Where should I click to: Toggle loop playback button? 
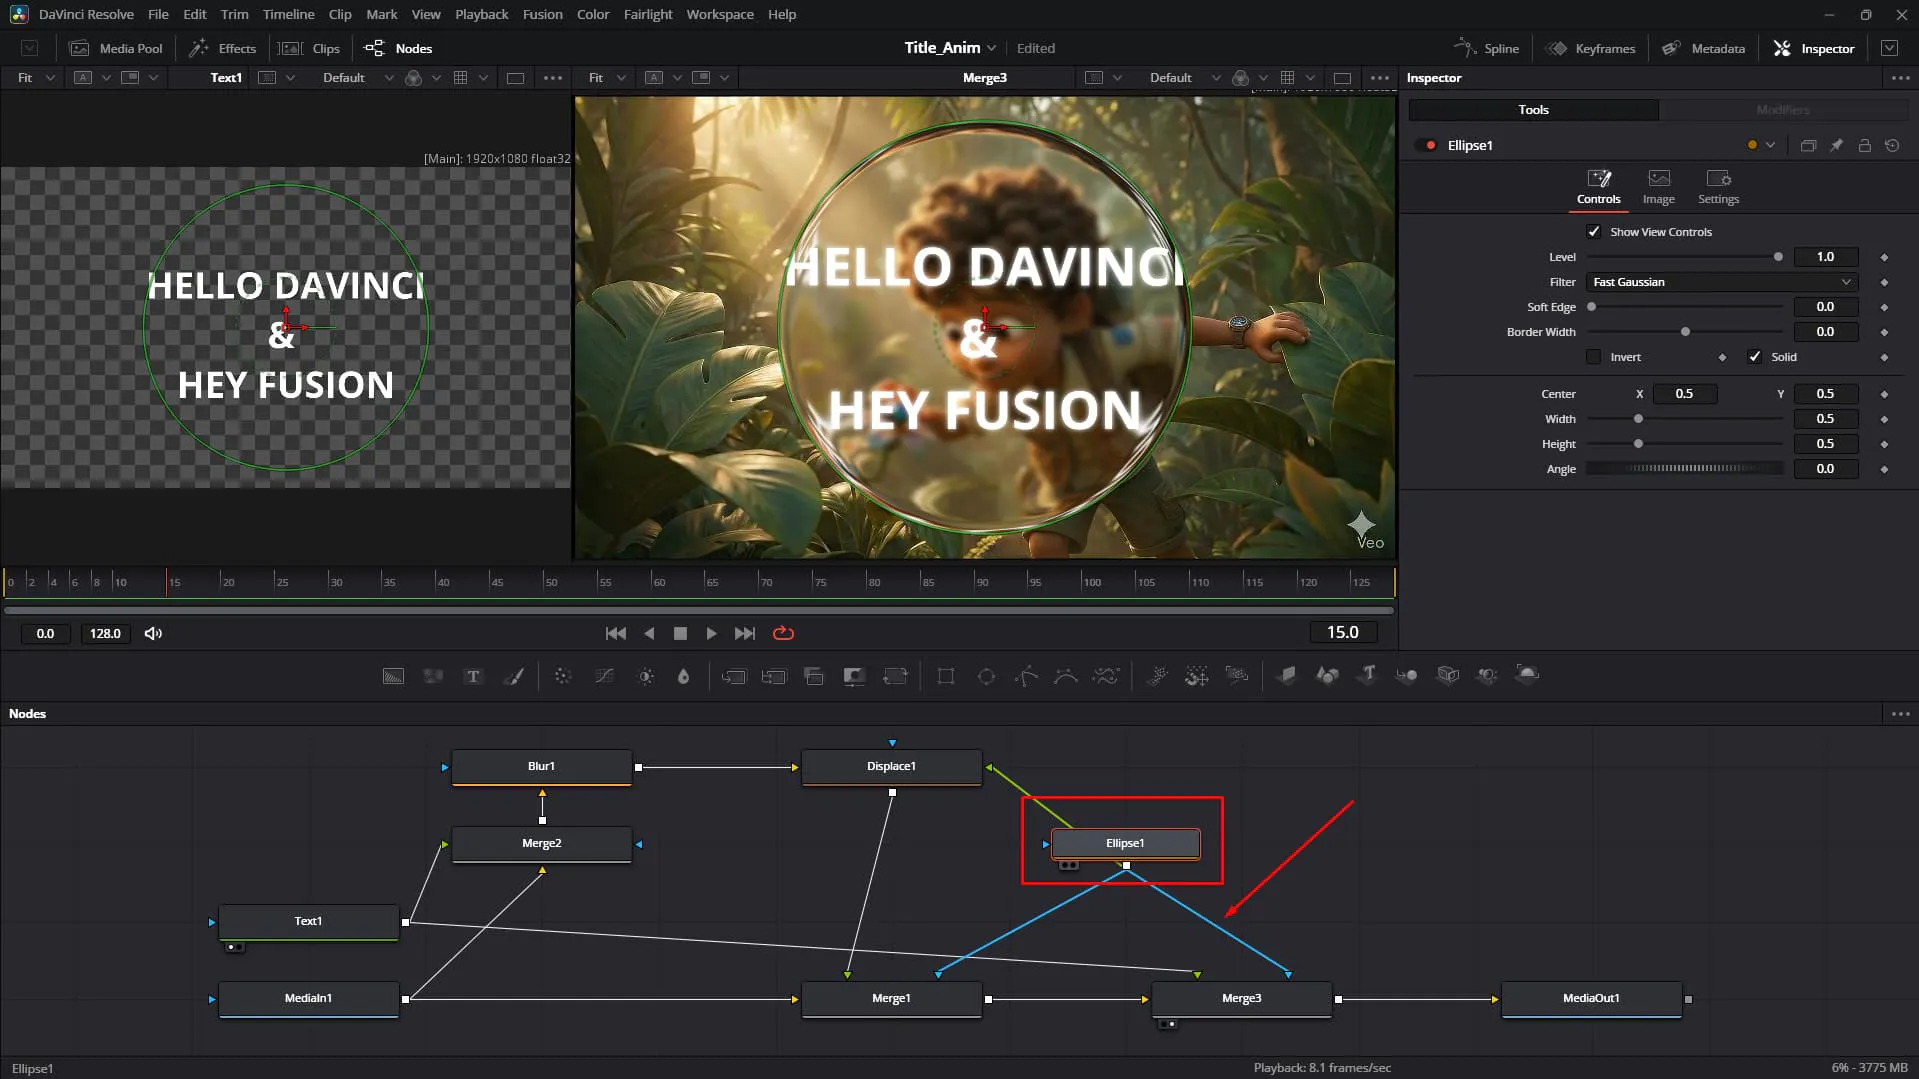click(x=783, y=633)
